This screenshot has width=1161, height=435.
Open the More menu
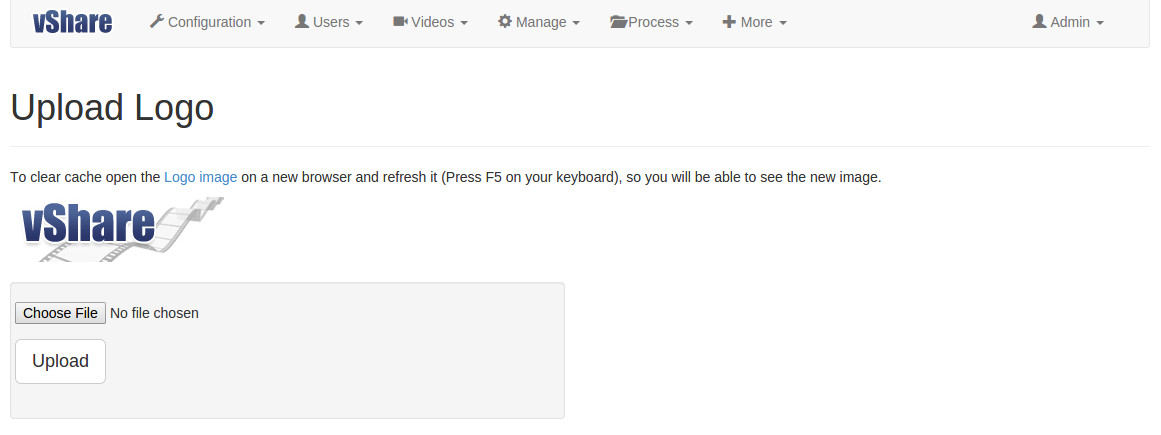(x=755, y=22)
